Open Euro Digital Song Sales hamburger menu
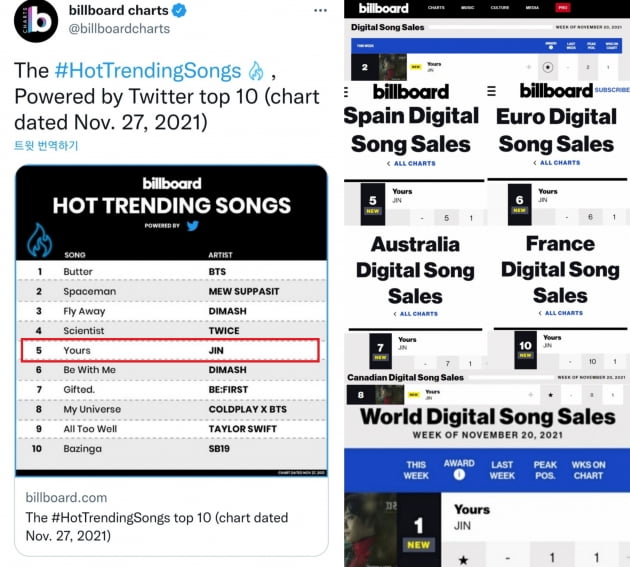This screenshot has height=567, width=630. (x=491, y=91)
